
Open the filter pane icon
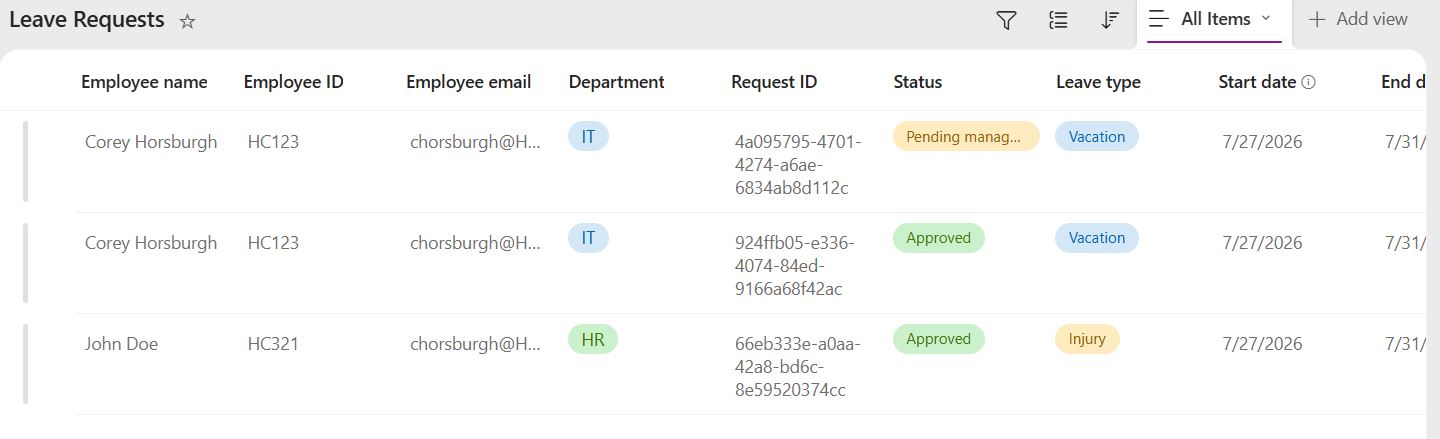coord(1007,20)
